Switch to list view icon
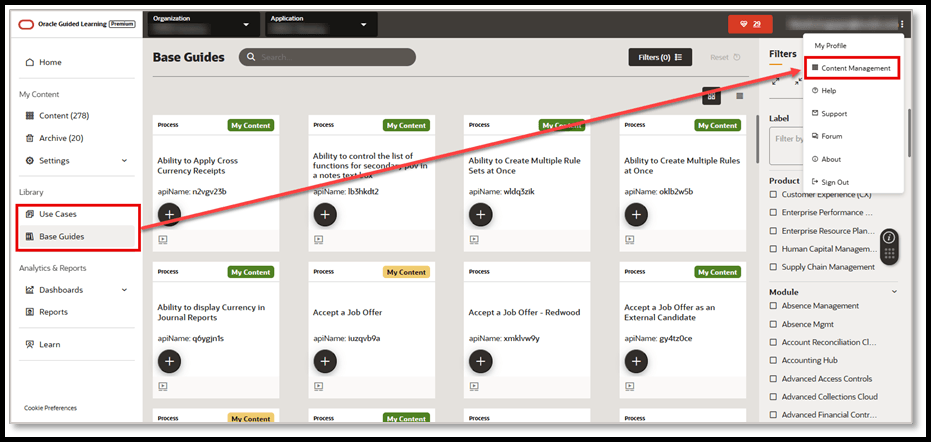 (x=740, y=96)
